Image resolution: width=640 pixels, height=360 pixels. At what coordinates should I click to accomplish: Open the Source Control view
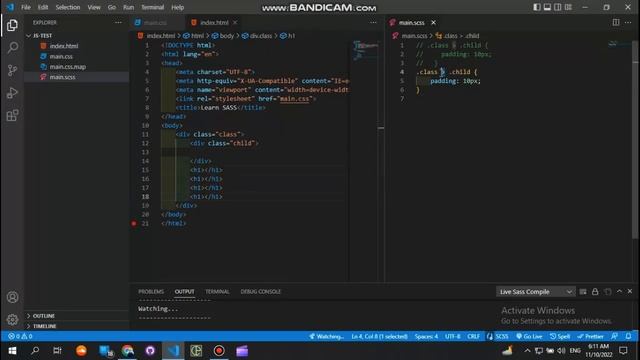12,70
